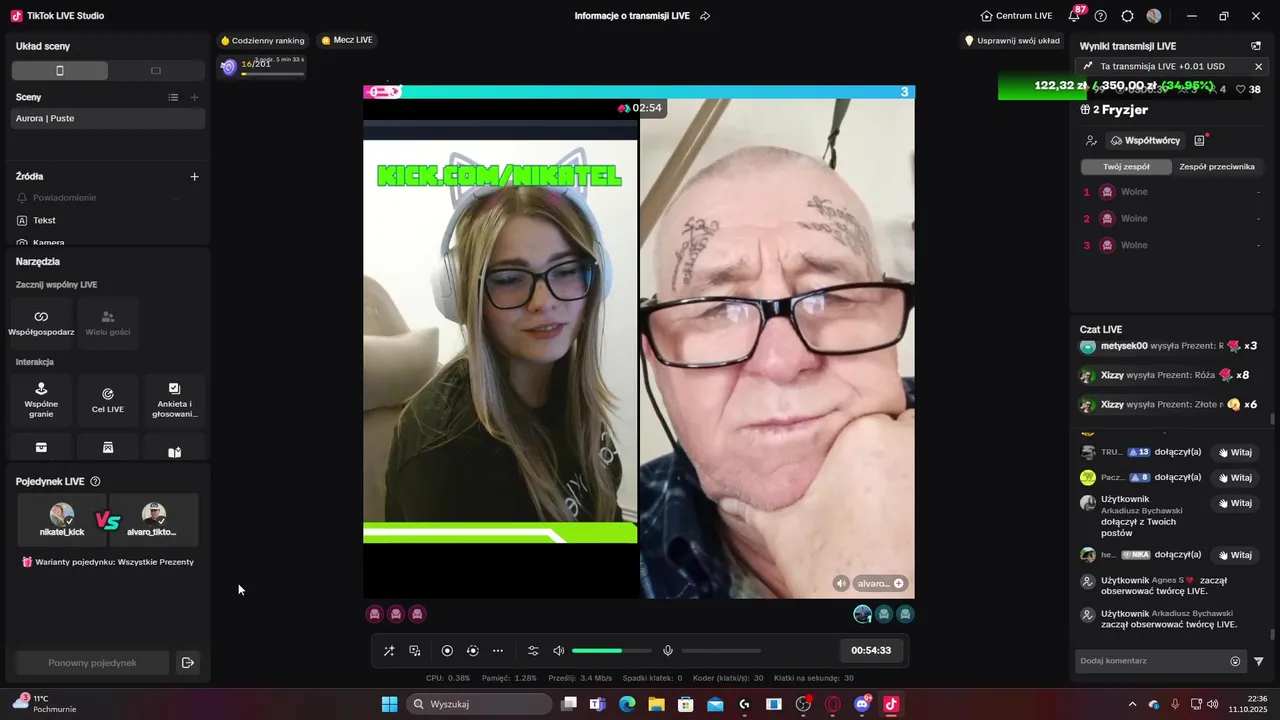
Task: Select team slot 1 Wolne
Action: [x=1172, y=192]
